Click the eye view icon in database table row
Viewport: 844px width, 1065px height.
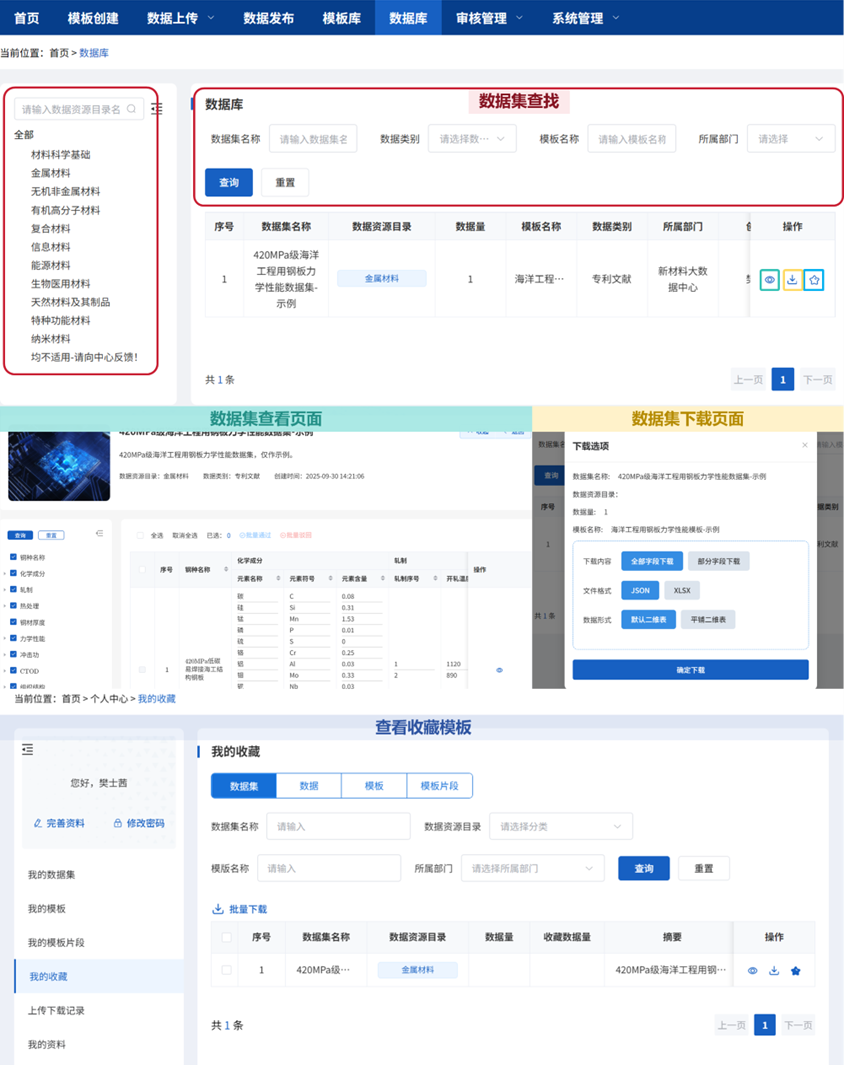pyautogui.click(x=769, y=280)
